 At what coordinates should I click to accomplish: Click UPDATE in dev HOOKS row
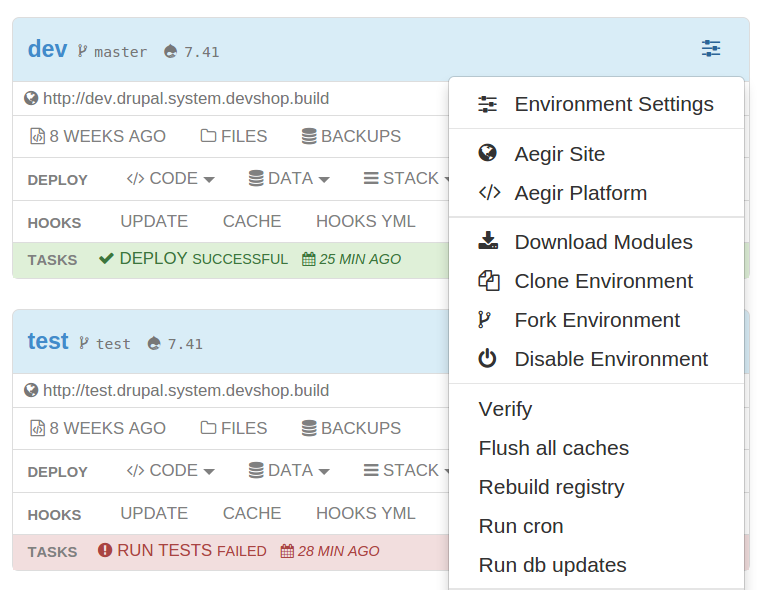(154, 221)
